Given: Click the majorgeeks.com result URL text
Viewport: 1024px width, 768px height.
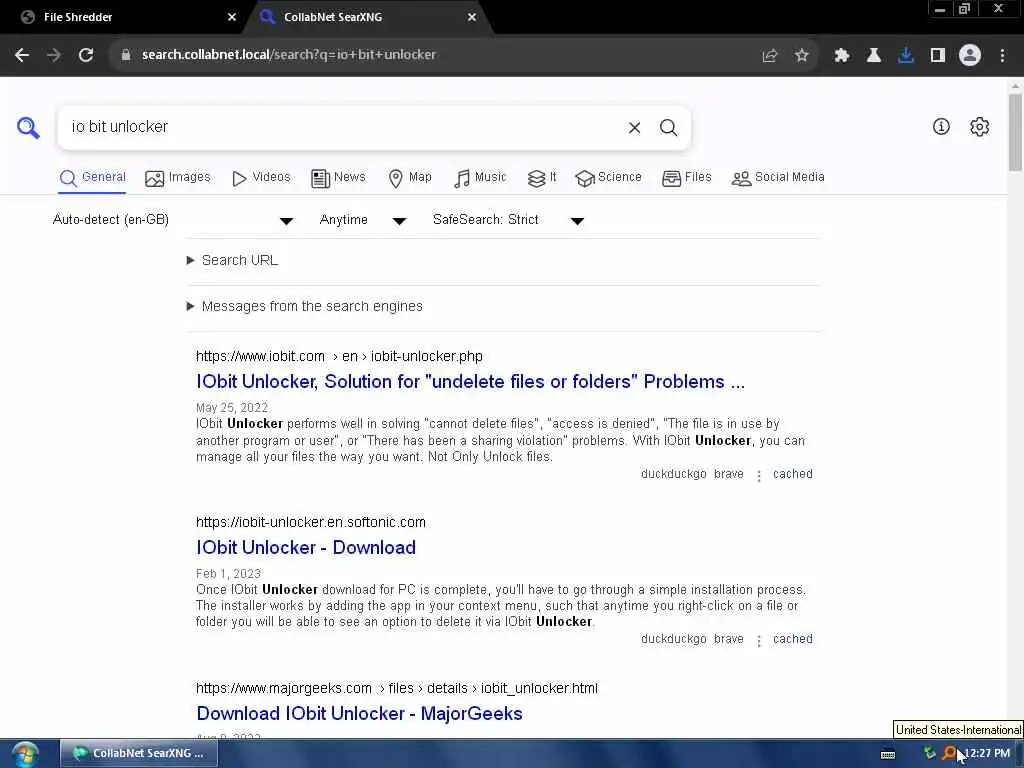Looking at the screenshot, I should (x=397, y=688).
